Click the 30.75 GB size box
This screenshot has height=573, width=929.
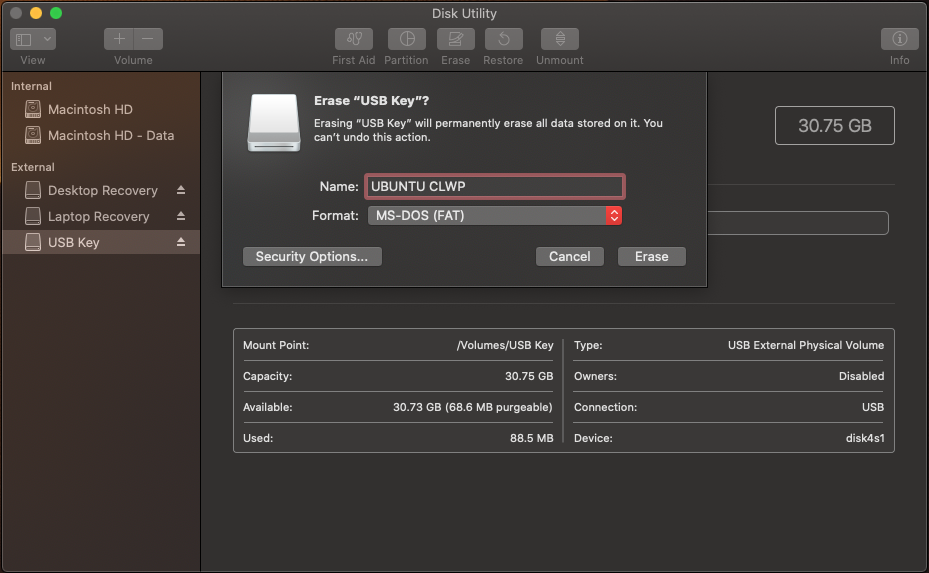tap(835, 126)
